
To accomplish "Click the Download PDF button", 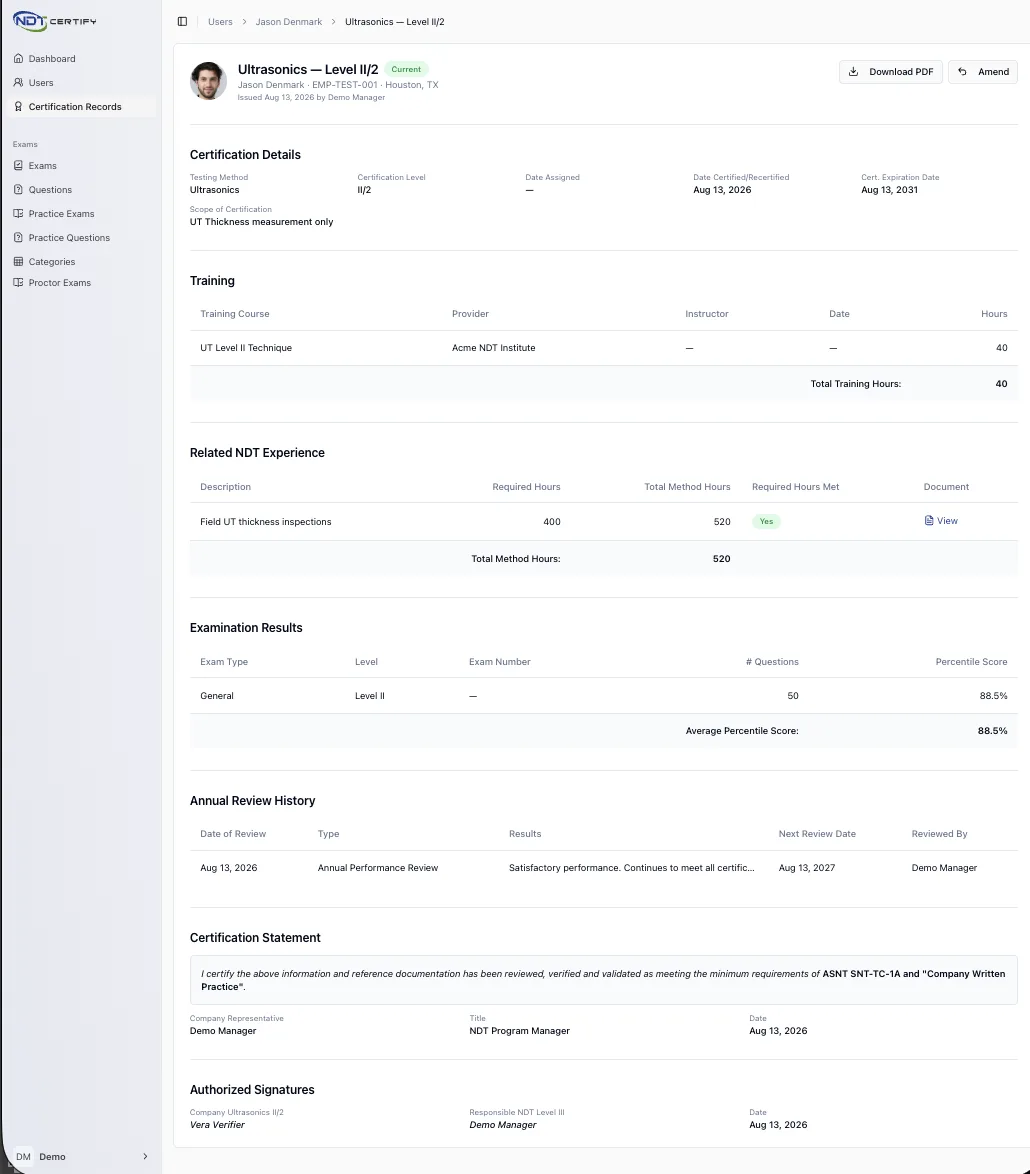I will click(x=890, y=72).
